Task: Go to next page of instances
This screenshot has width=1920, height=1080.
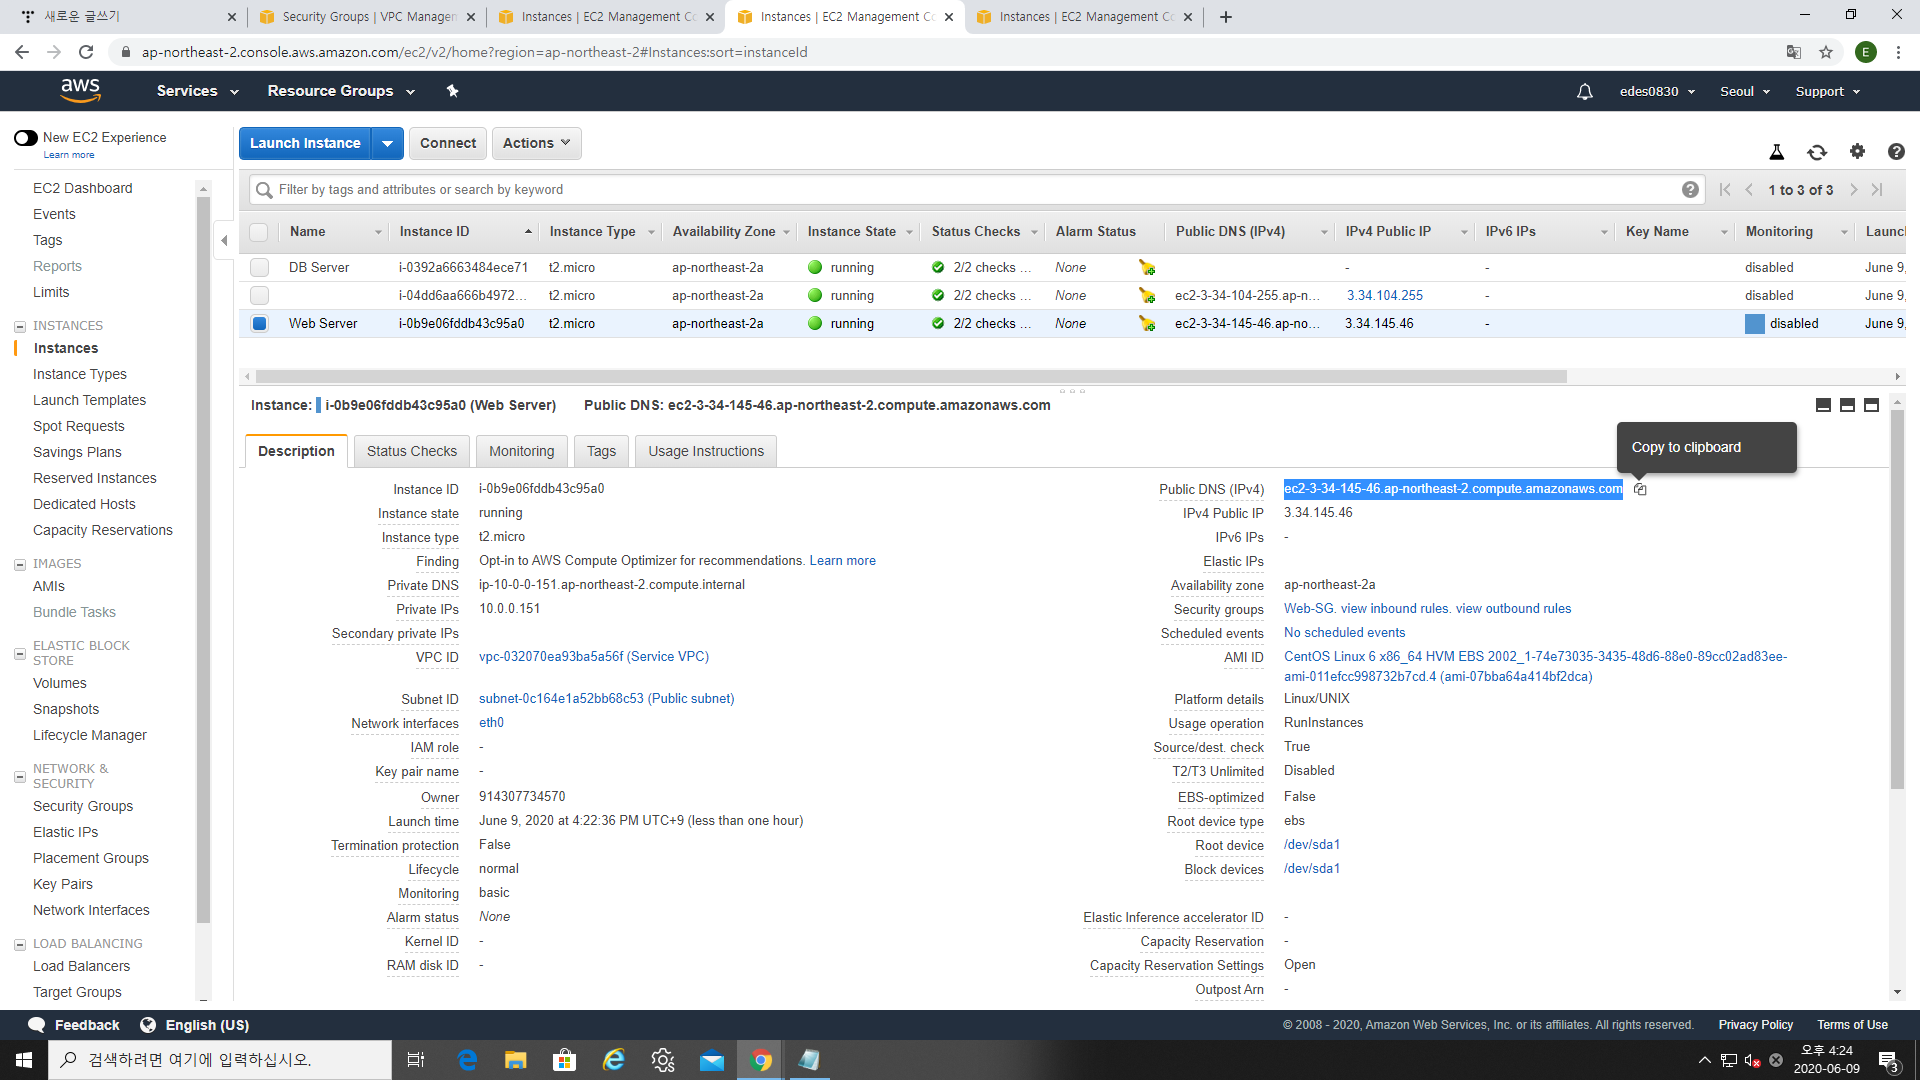Action: tap(1853, 190)
